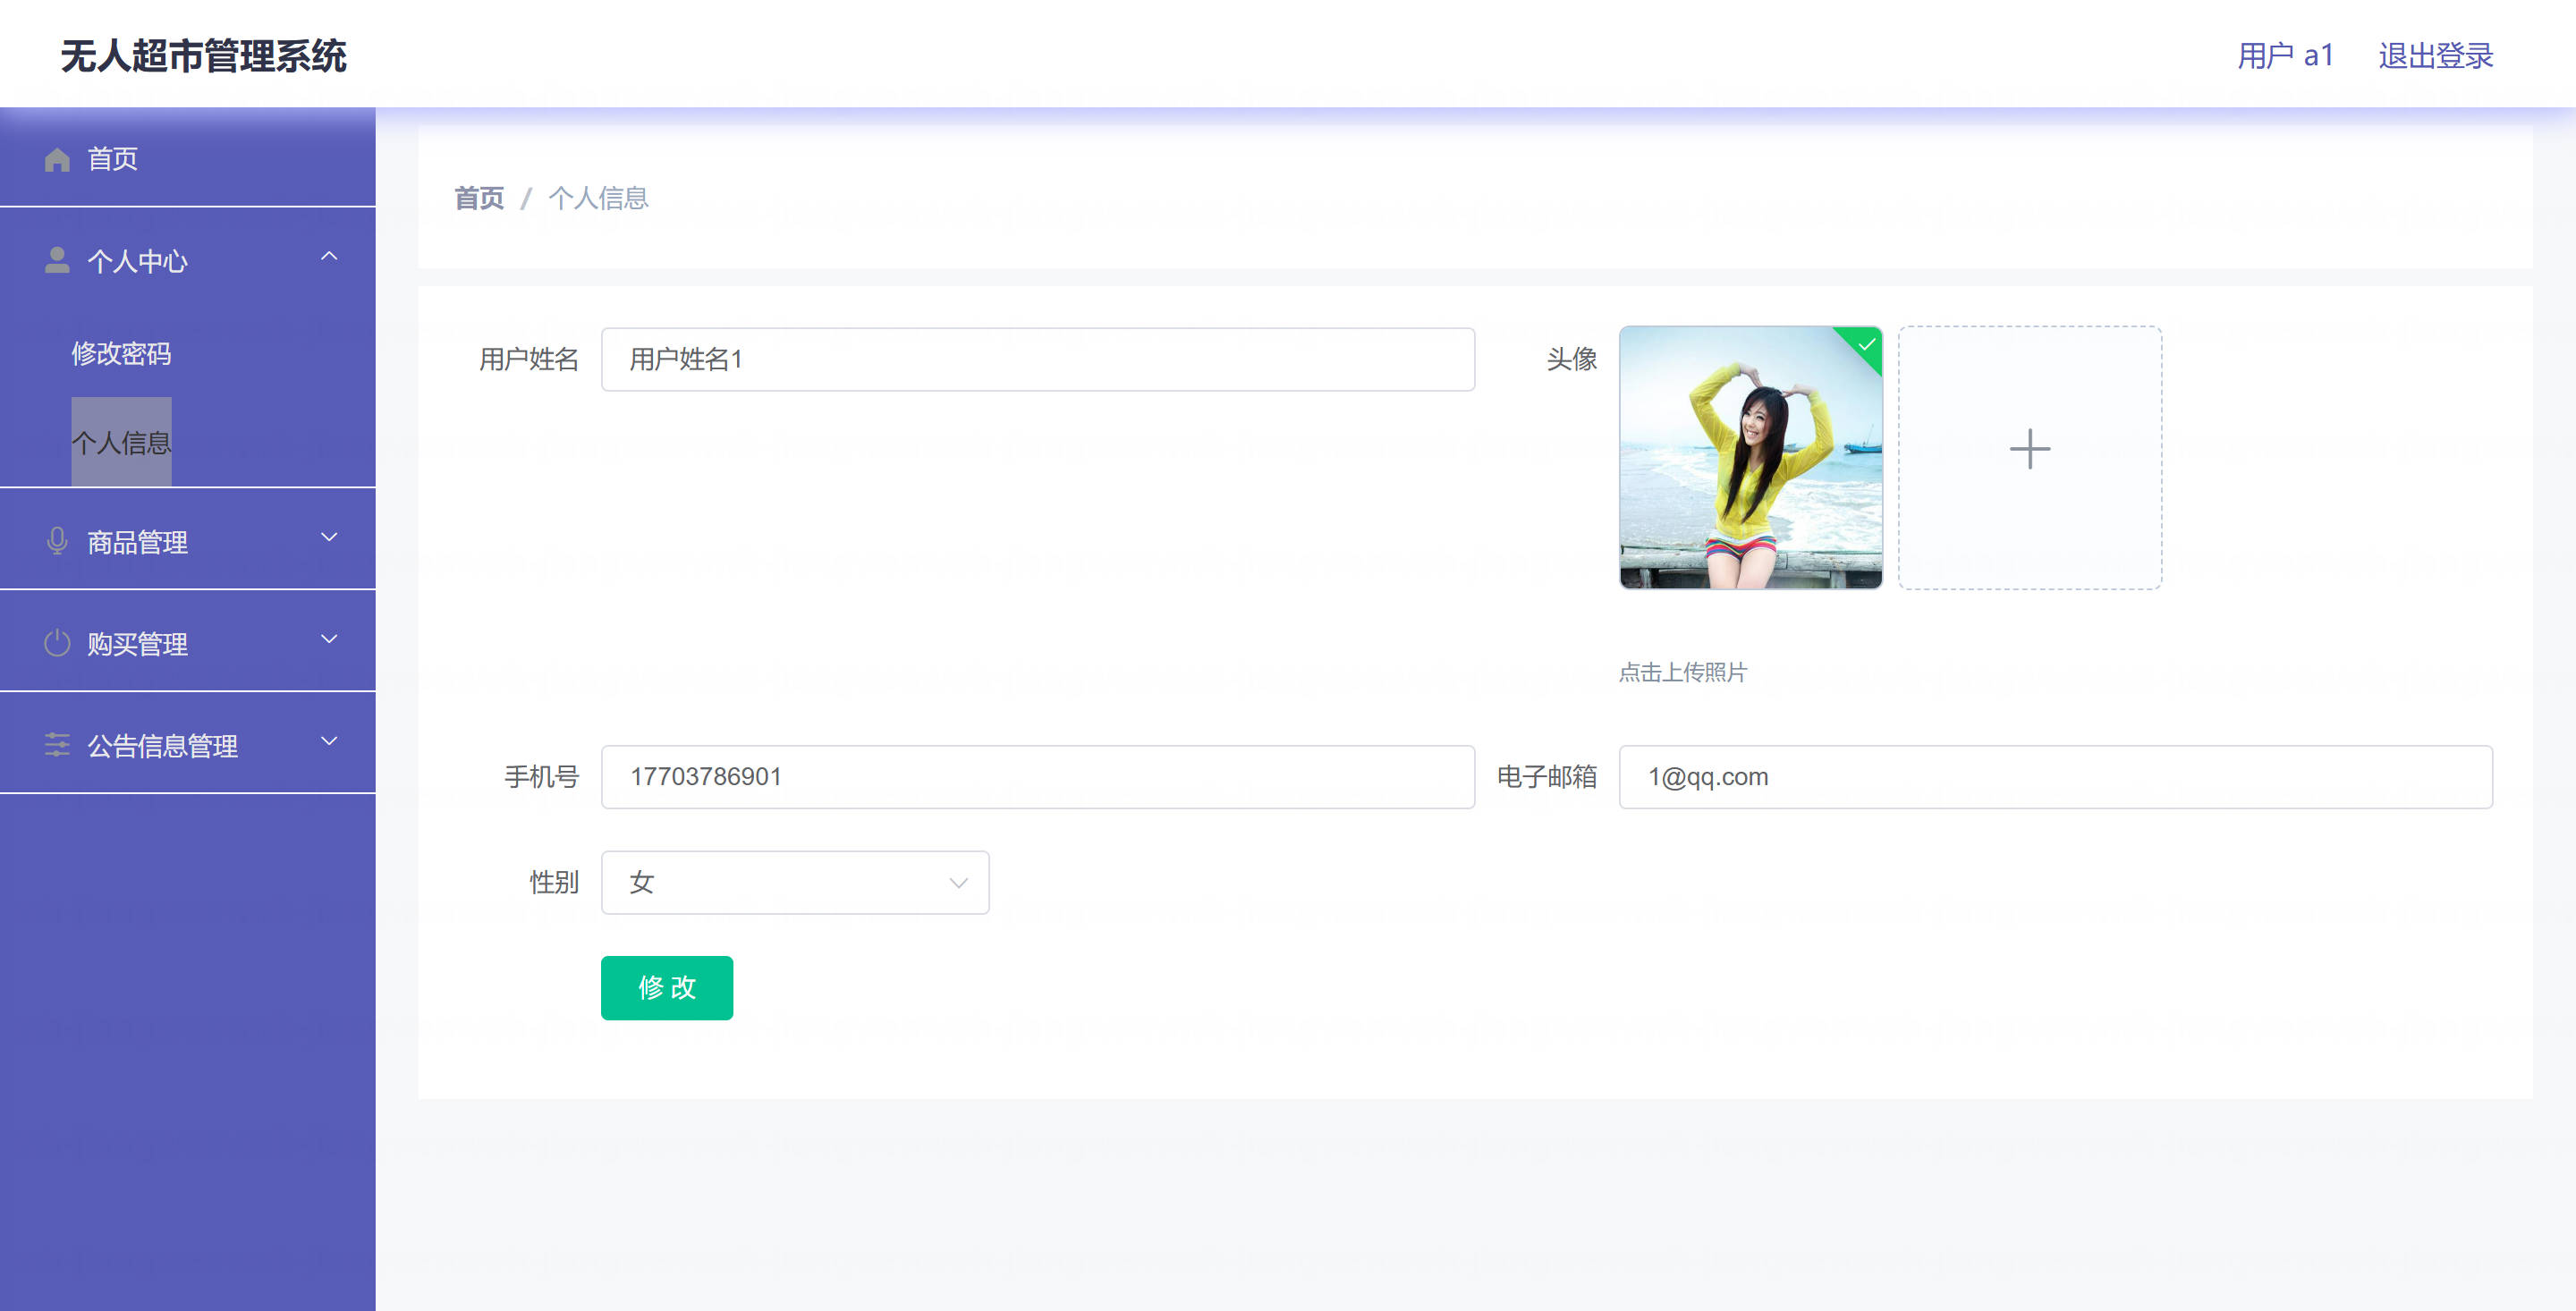
Task: Expand the 商品管理 menu chevron
Action: click(x=329, y=537)
